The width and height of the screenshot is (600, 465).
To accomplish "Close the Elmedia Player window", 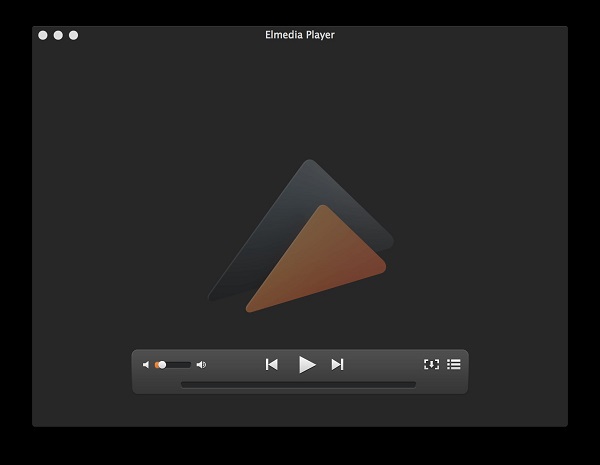I will point(43,35).
